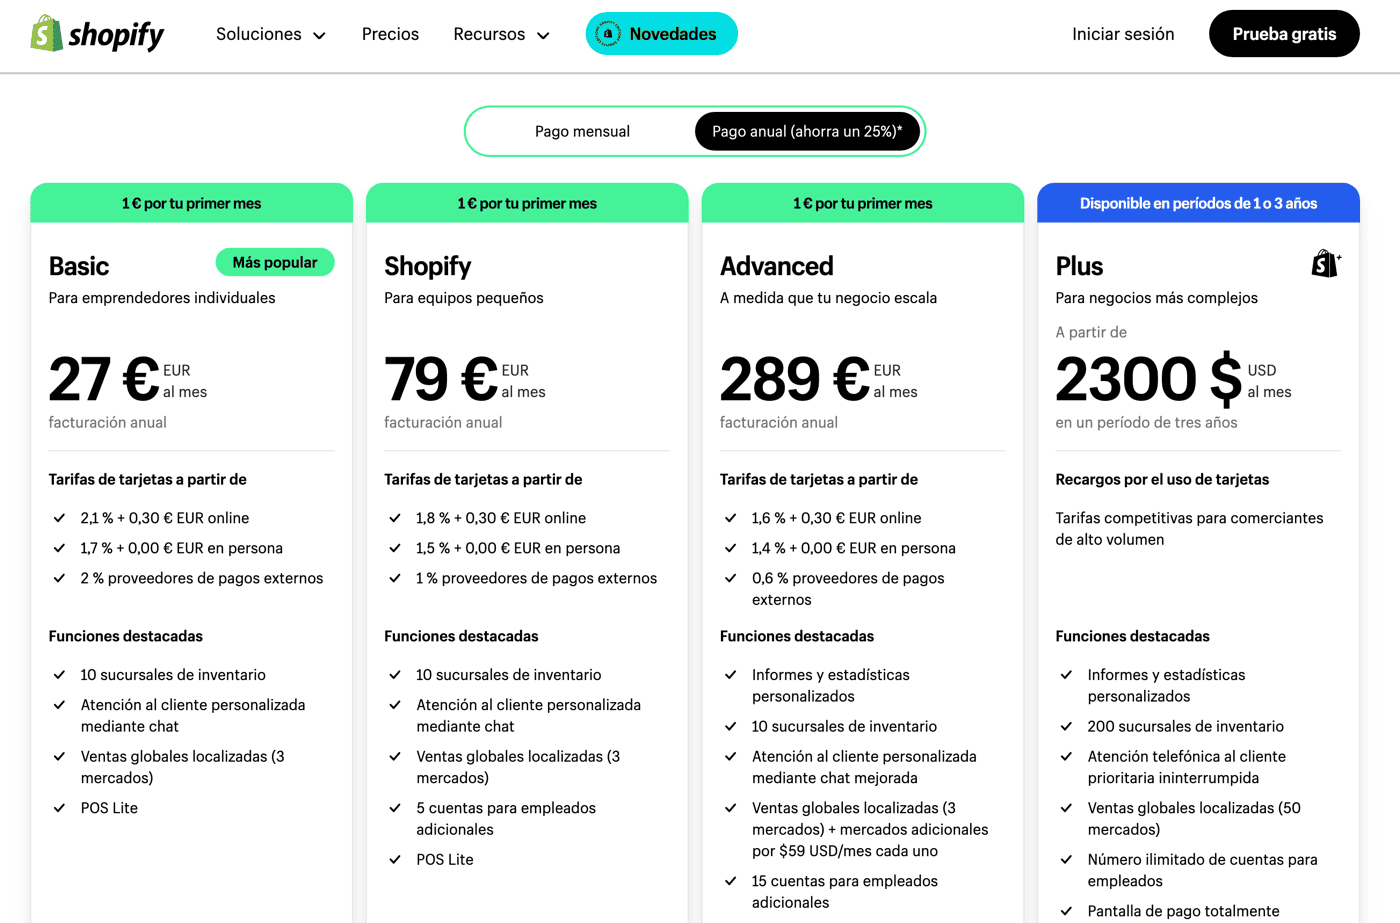Click checkmark beside Pantalla de pago totalmente
This screenshot has height=923, width=1400.
[1067, 911]
